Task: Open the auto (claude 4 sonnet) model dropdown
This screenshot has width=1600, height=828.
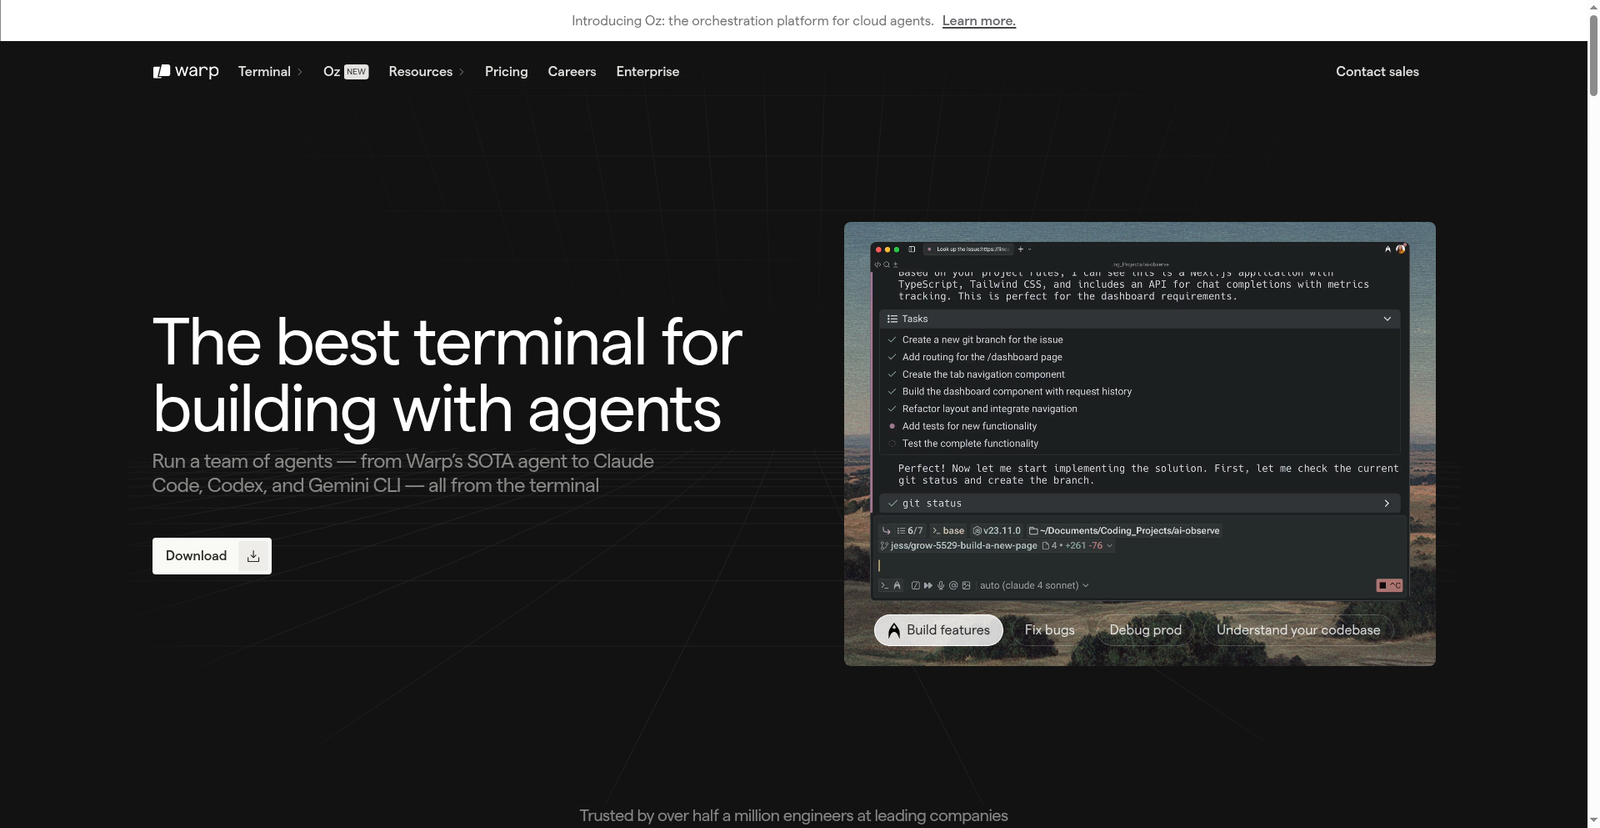Action: [1034, 586]
